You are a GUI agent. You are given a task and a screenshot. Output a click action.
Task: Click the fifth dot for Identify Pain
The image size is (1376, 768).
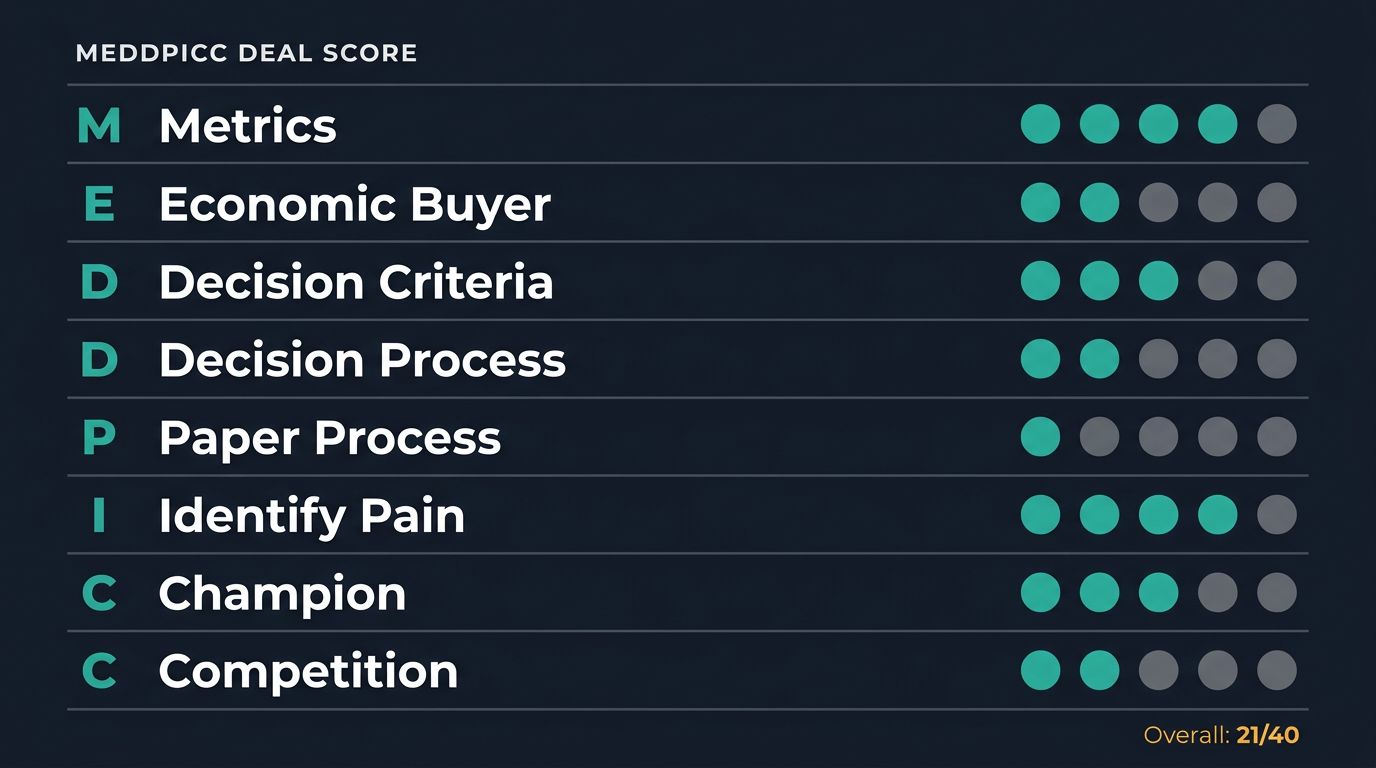click(x=1277, y=515)
